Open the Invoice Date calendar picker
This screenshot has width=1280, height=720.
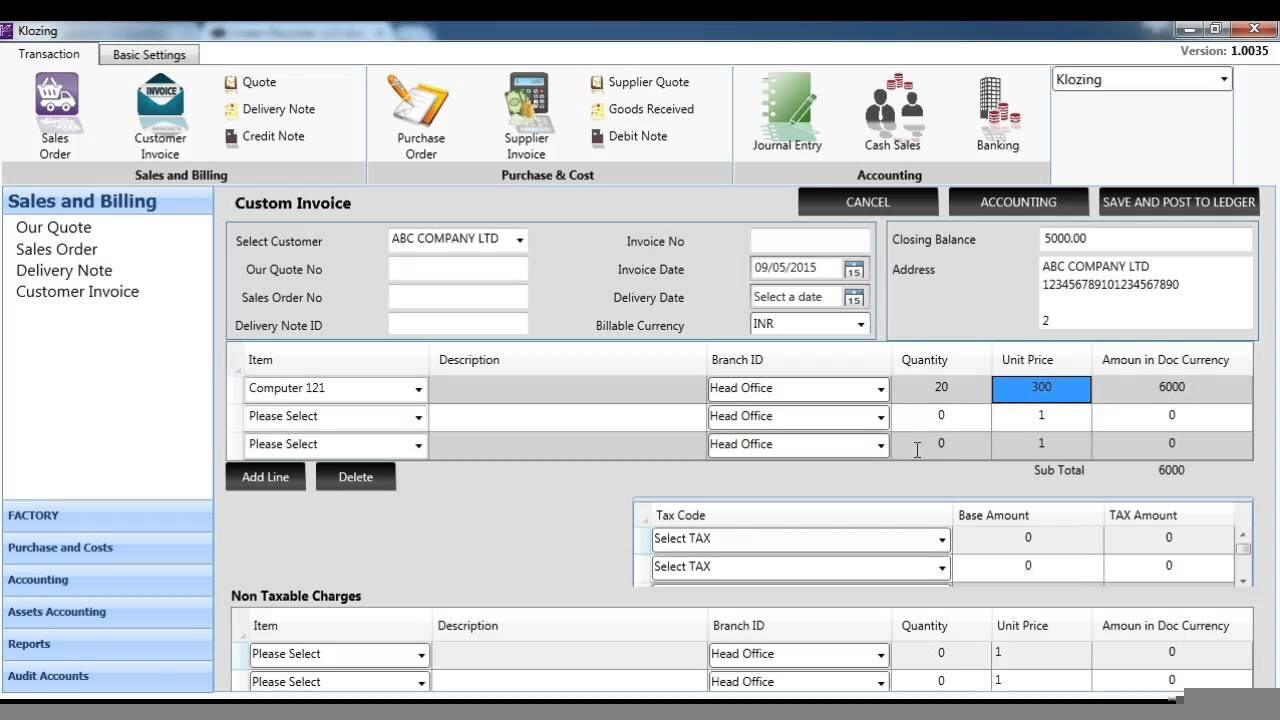[853, 269]
